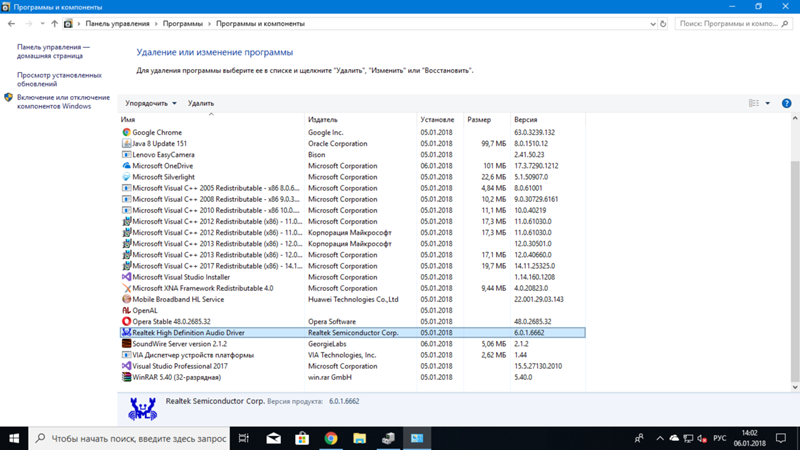Click the Lenovo EasyCamera icon
Screen dimensions: 800x450
click(x=126, y=155)
